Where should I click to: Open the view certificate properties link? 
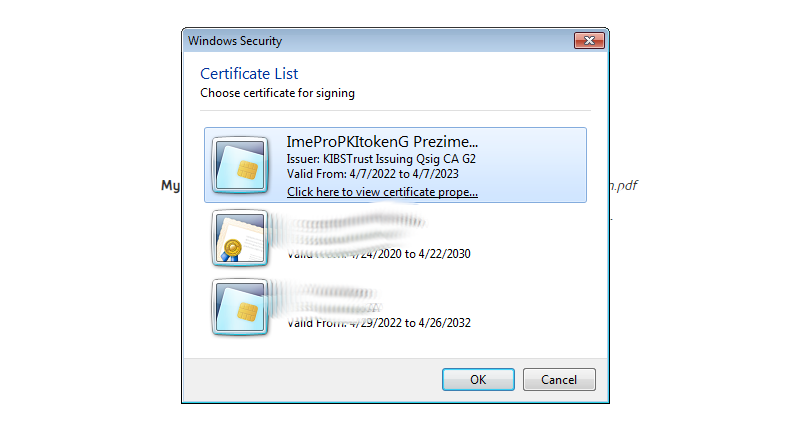[x=382, y=191]
